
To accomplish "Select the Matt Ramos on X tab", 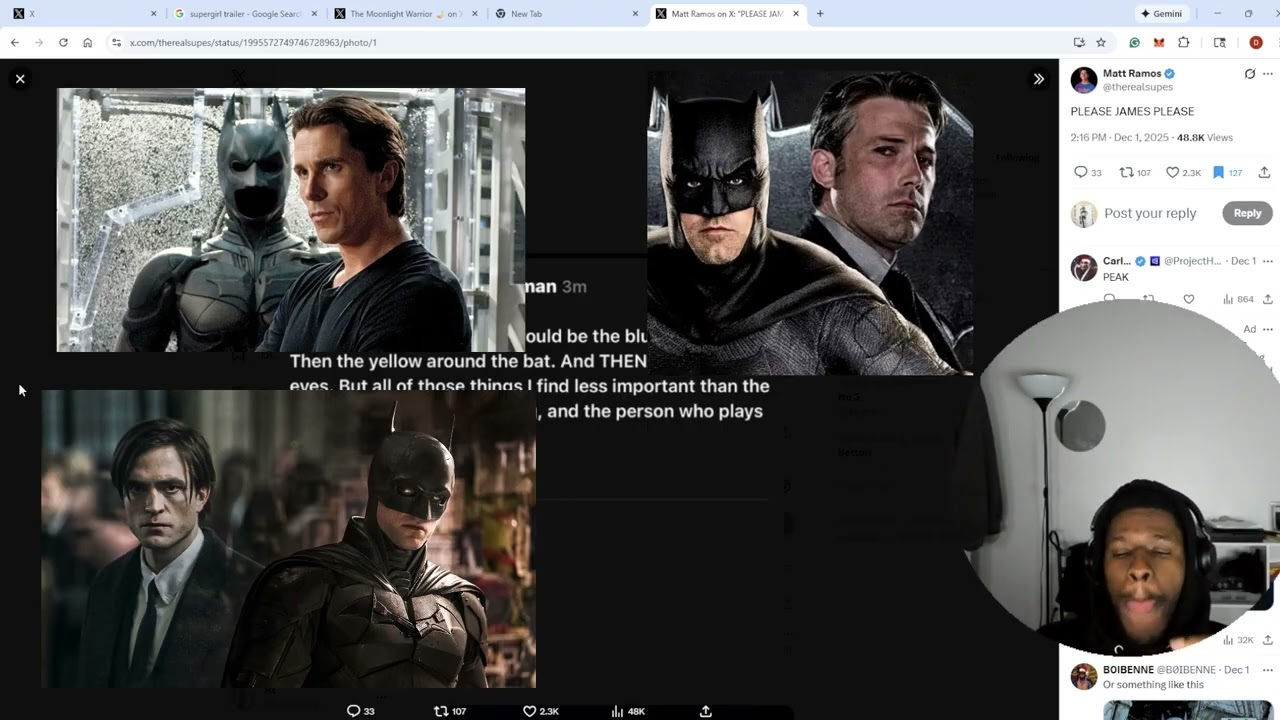I will 727,14.
